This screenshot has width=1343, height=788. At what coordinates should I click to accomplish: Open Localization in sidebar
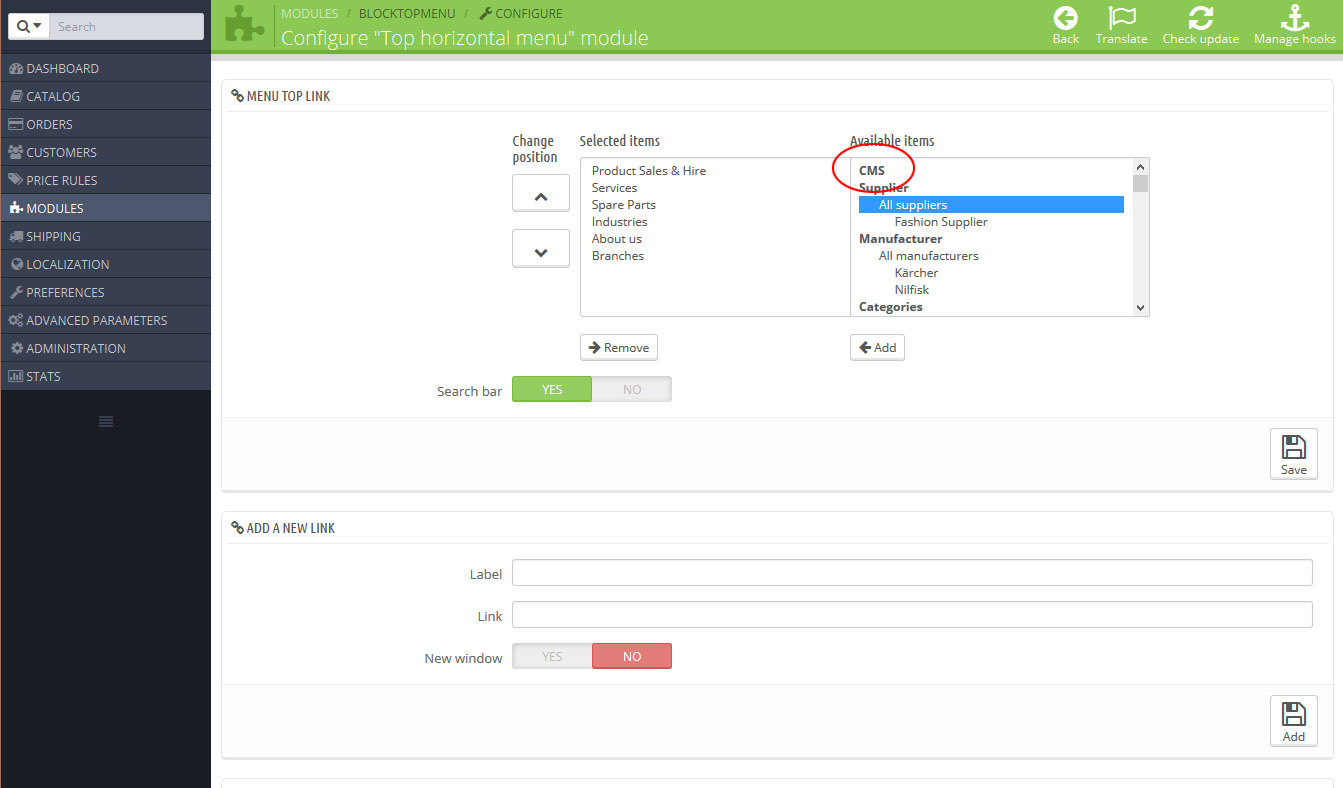point(105,264)
